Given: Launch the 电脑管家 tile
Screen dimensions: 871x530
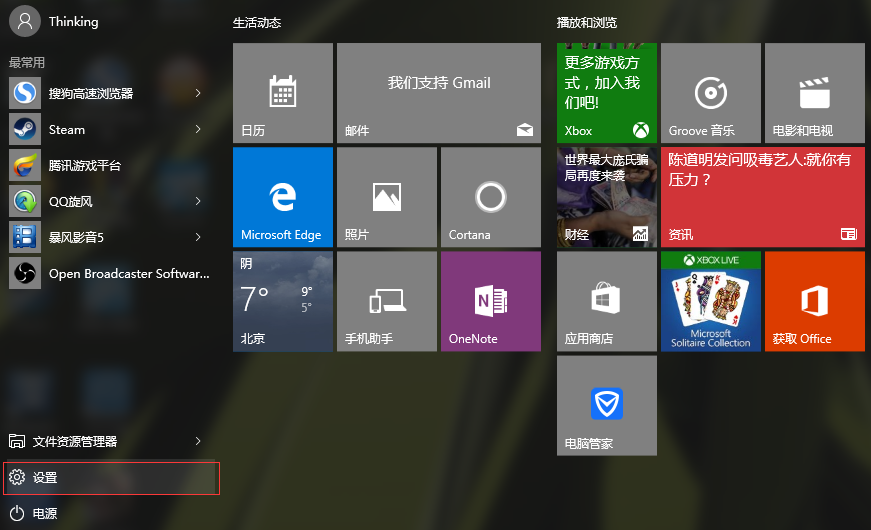Looking at the screenshot, I should (x=607, y=406).
